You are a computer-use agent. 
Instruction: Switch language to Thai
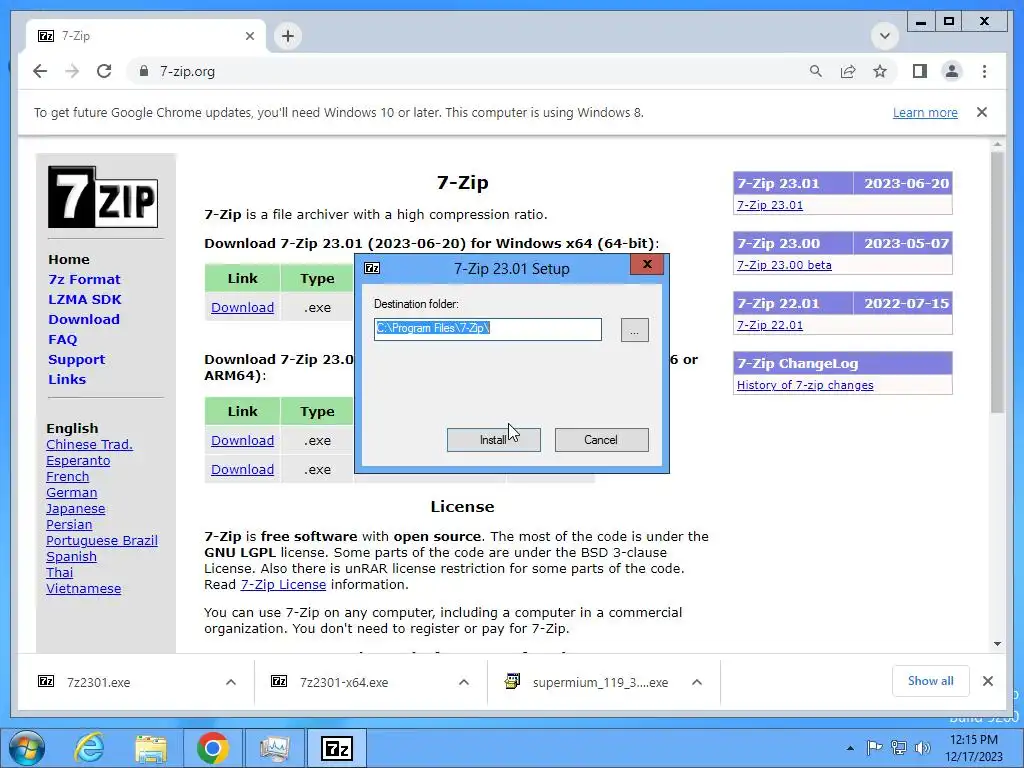pyautogui.click(x=59, y=573)
